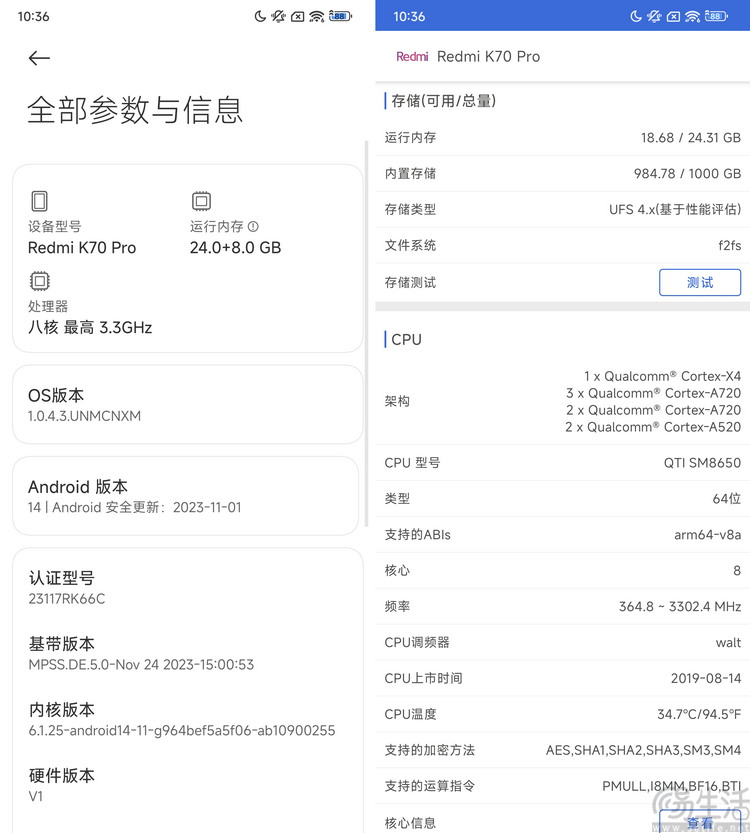Tap the 文件系统 row showing f2fs
This screenshot has height=833, width=750.
tap(562, 245)
